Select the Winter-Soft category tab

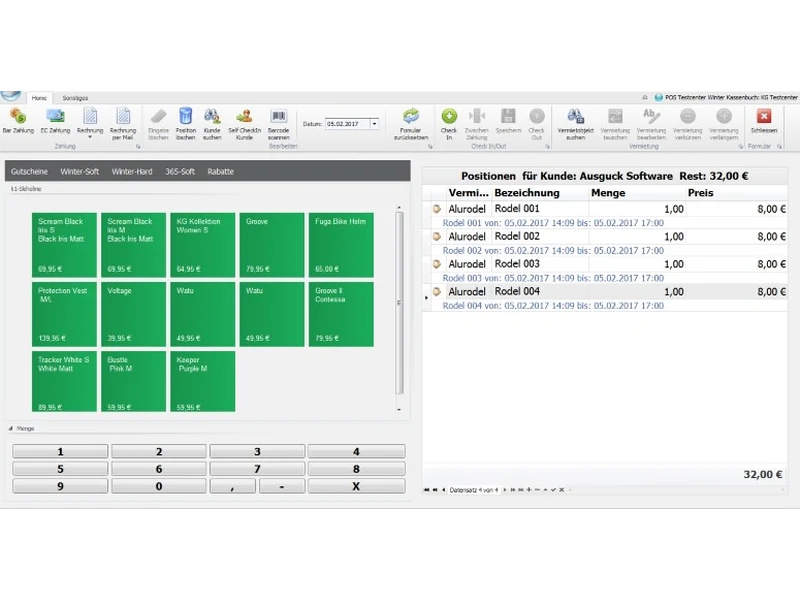coord(80,171)
